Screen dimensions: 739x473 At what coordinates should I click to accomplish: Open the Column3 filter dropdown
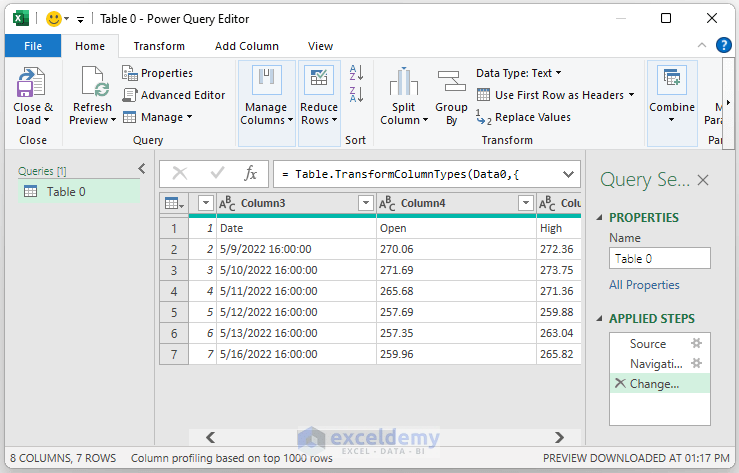click(366, 204)
